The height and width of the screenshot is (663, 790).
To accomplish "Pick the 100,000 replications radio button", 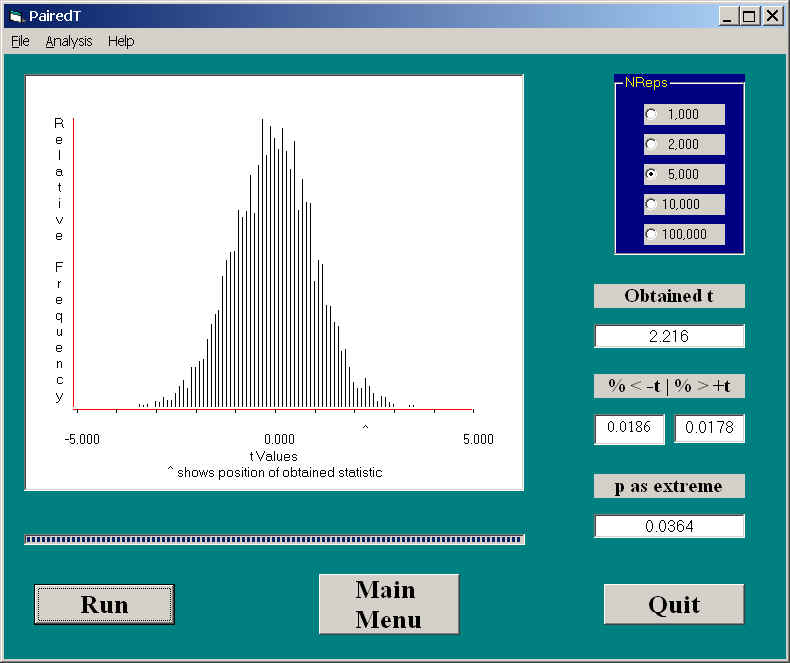I will [x=652, y=234].
